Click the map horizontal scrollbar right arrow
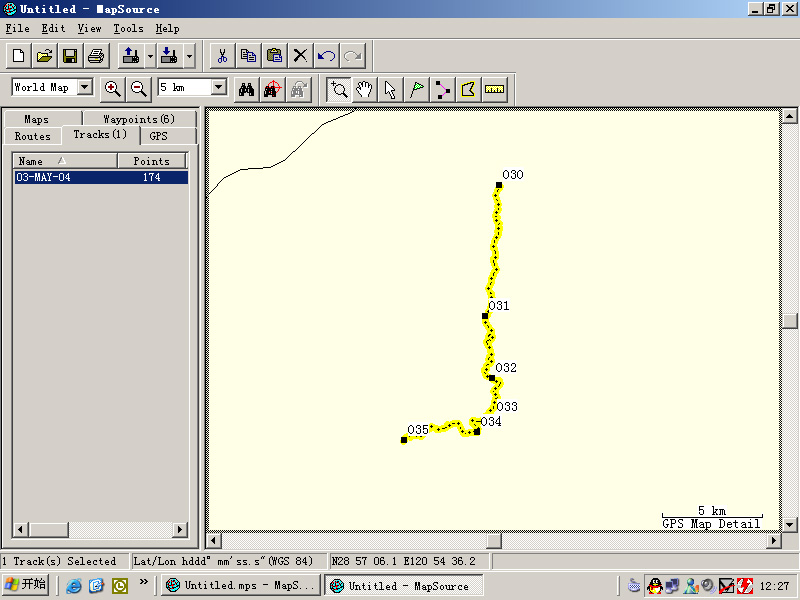 tap(774, 540)
